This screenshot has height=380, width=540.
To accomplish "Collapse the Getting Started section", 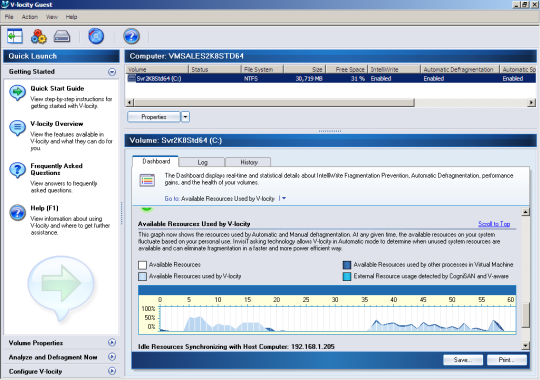I will click(112, 72).
